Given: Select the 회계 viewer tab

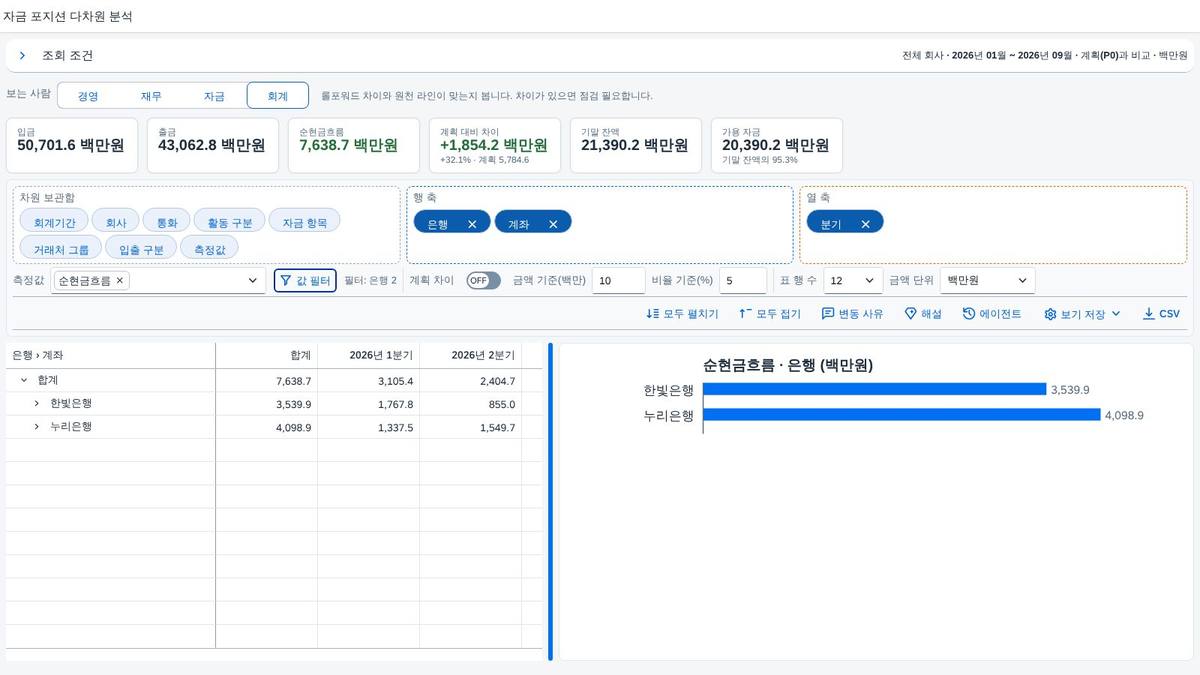Looking at the screenshot, I should pyautogui.click(x=278, y=96).
